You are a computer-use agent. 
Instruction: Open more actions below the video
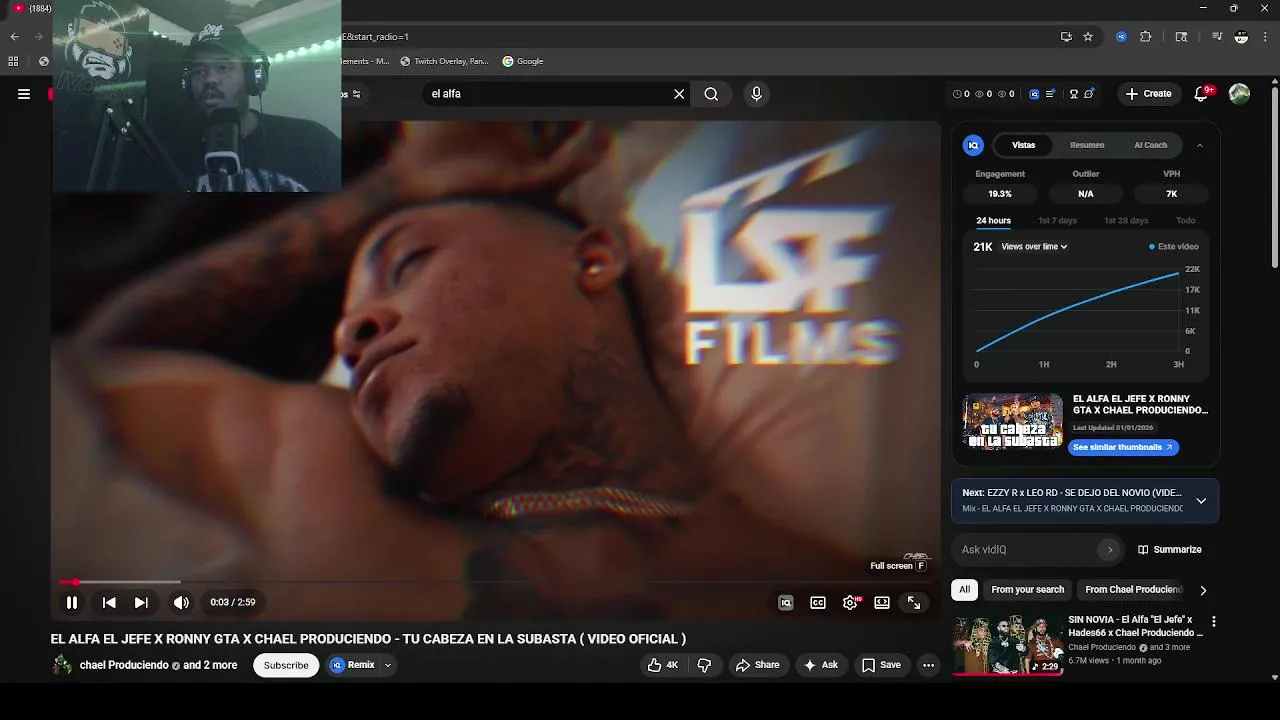tap(928, 665)
